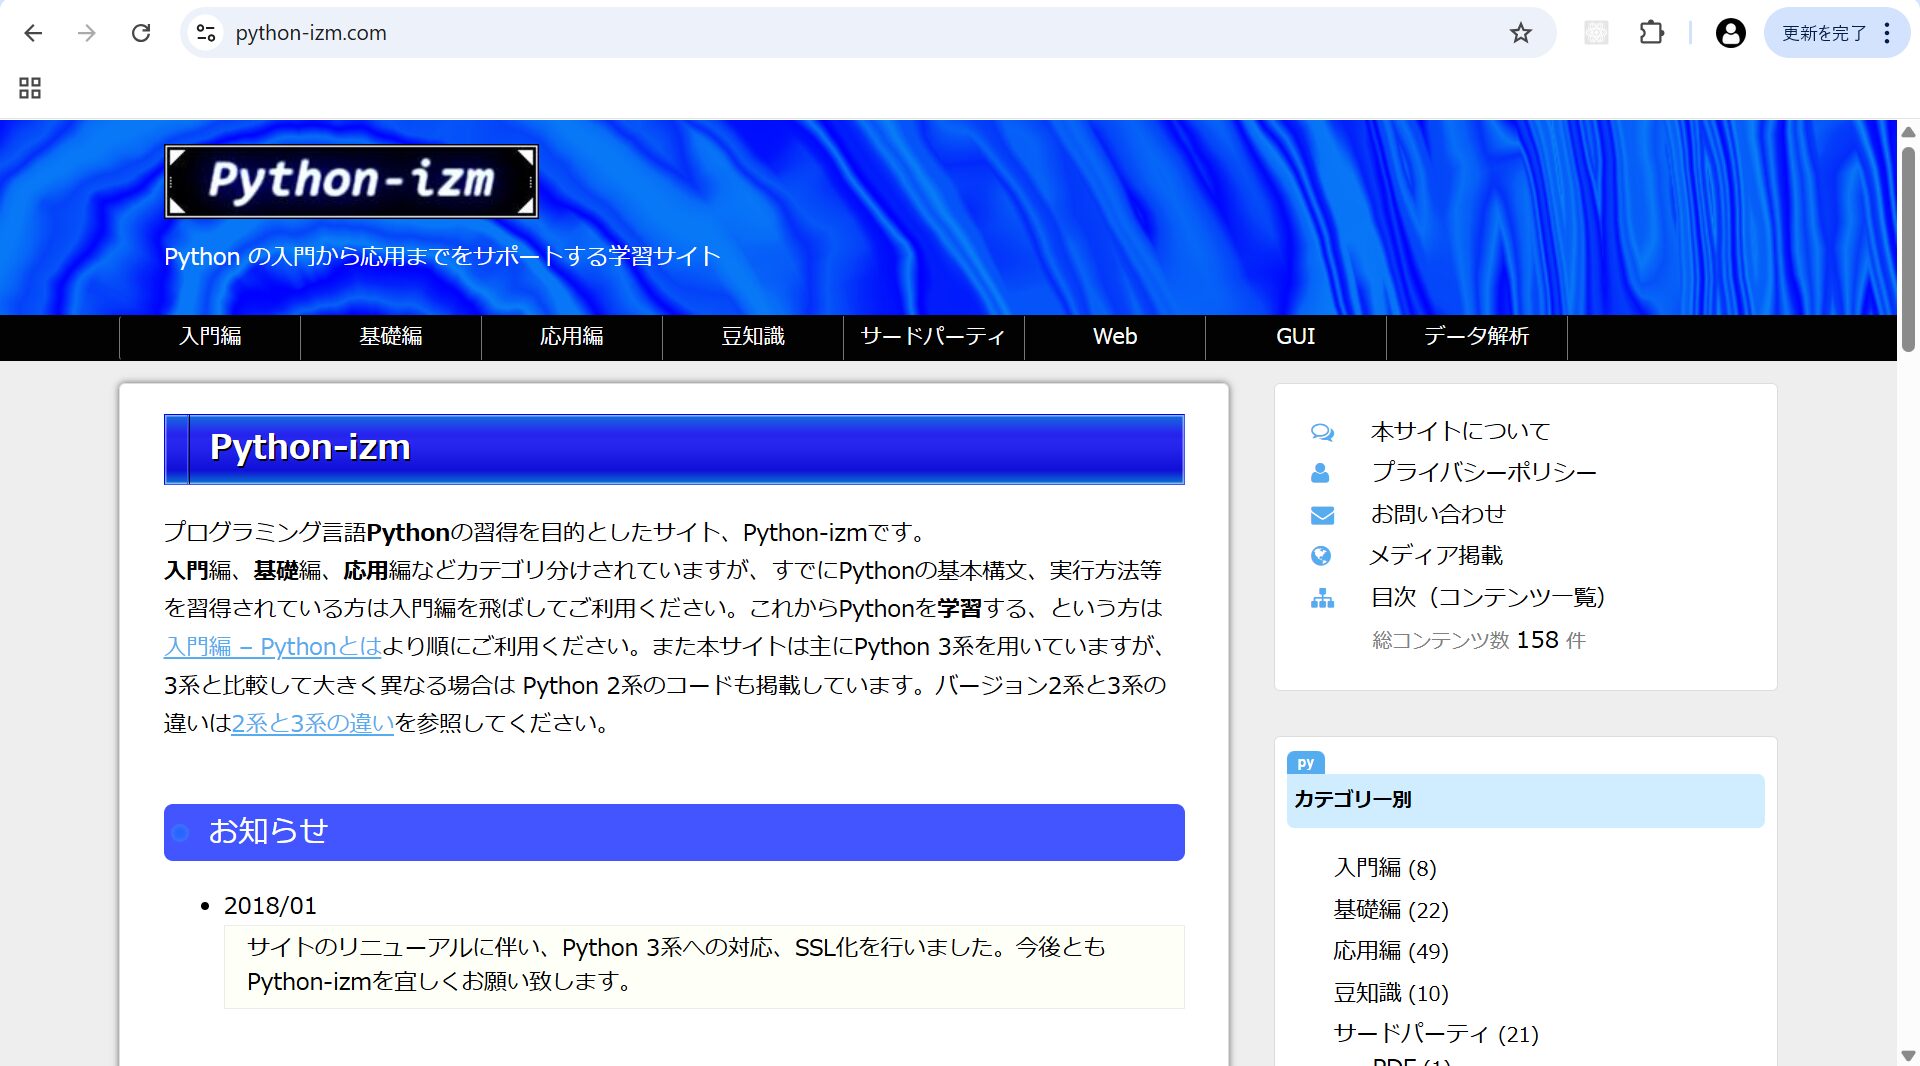The height and width of the screenshot is (1066, 1920).
Task: Select category 基礎編 (22)
Action: pyautogui.click(x=1391, y=910)
